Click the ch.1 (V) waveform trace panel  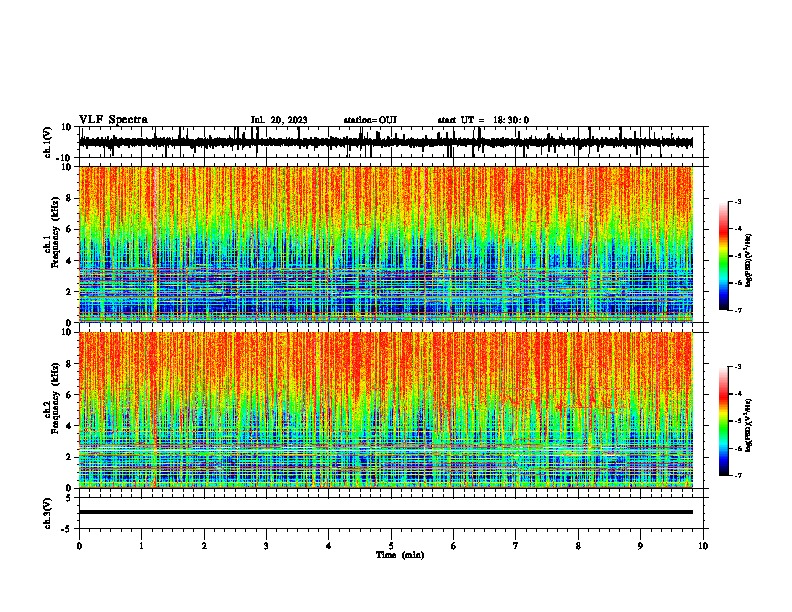pos(391,142)
